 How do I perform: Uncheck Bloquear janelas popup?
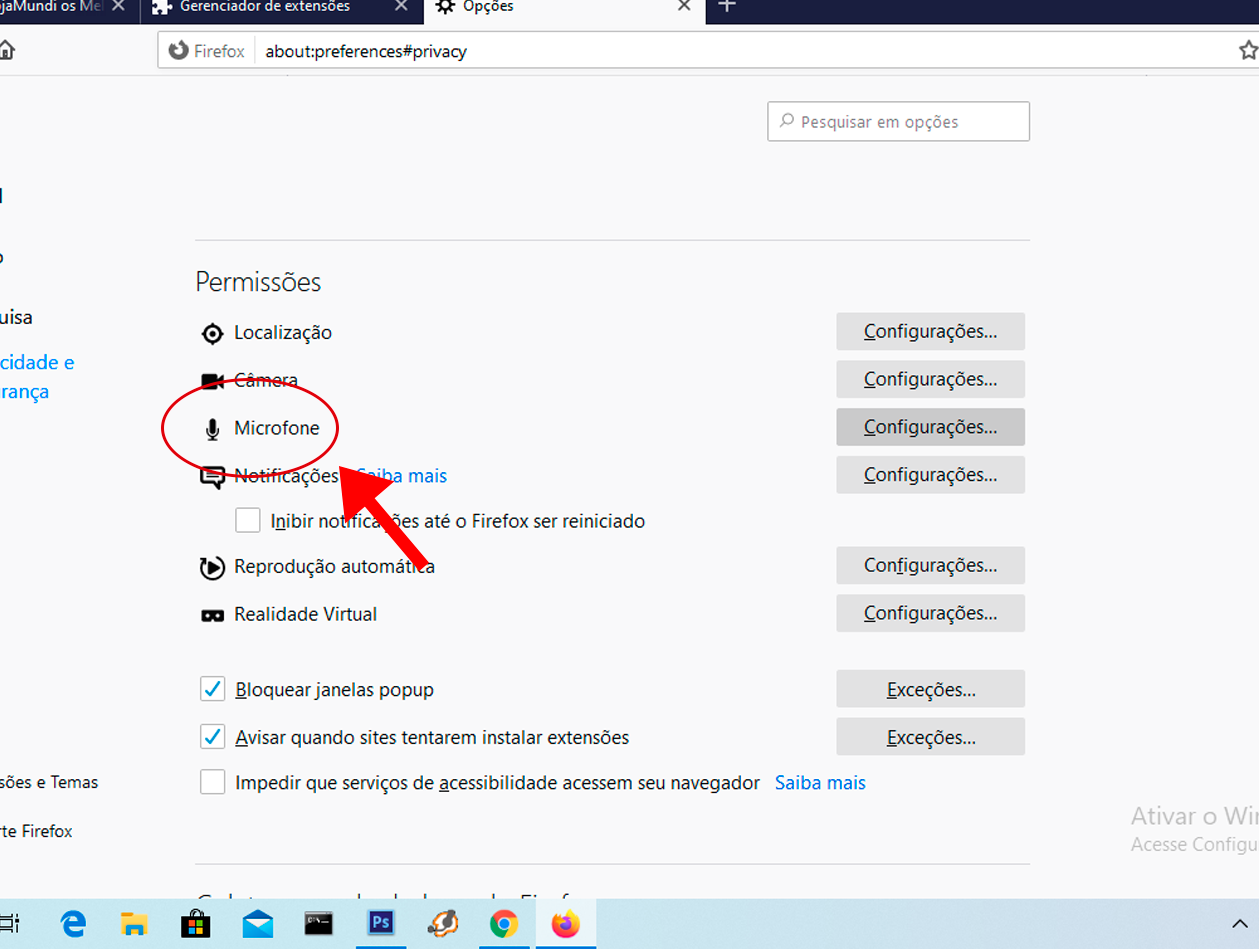pos(212,690)
